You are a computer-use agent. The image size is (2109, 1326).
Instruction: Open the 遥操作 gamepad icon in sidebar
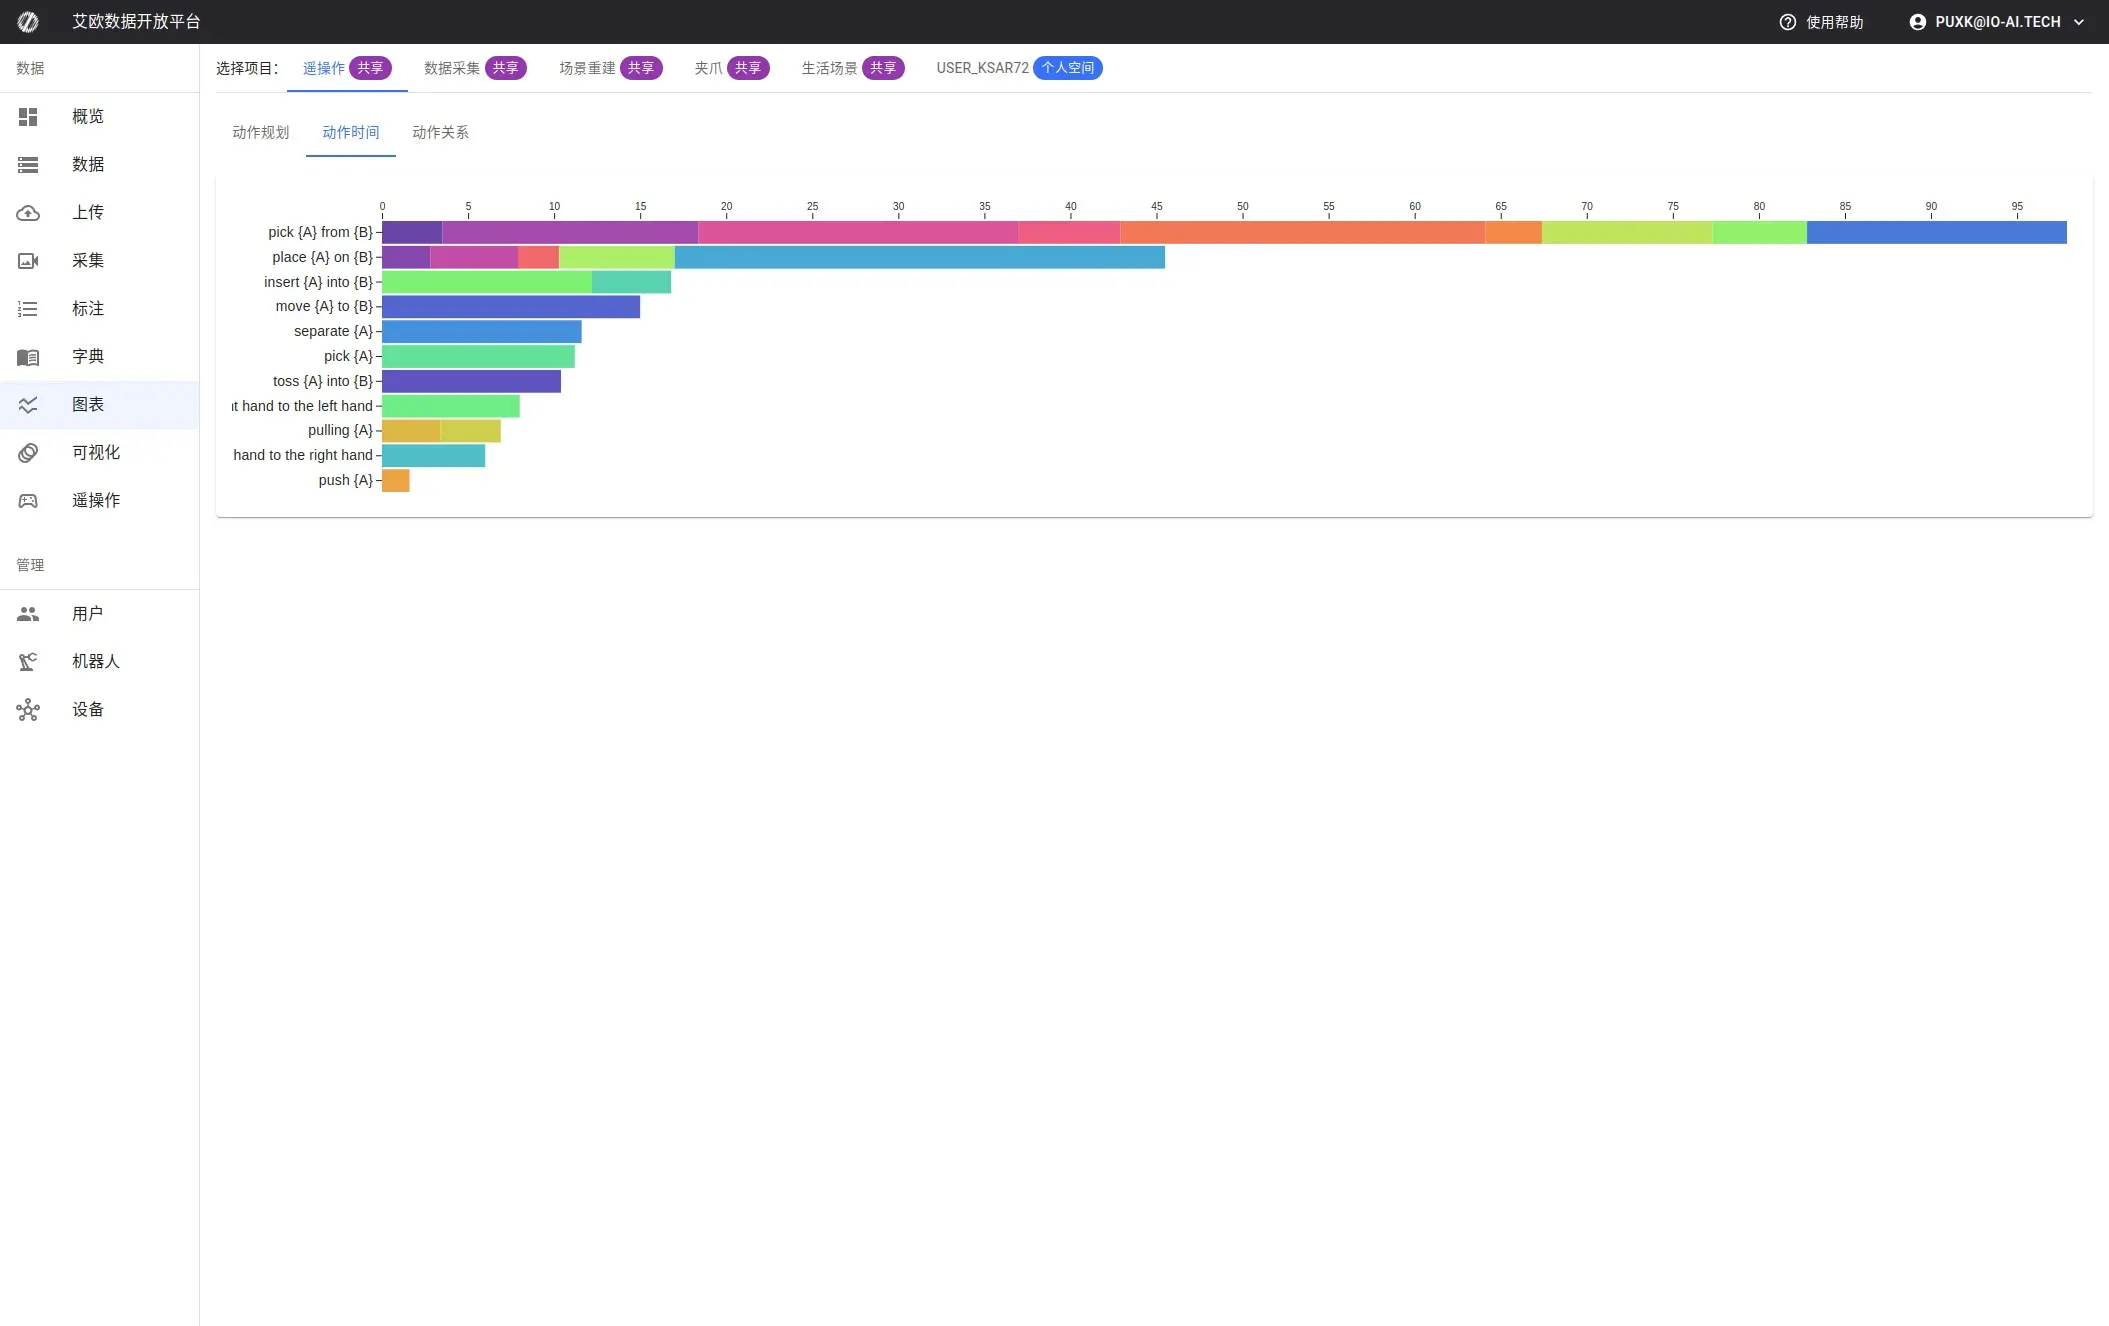(x=28, y=501)
